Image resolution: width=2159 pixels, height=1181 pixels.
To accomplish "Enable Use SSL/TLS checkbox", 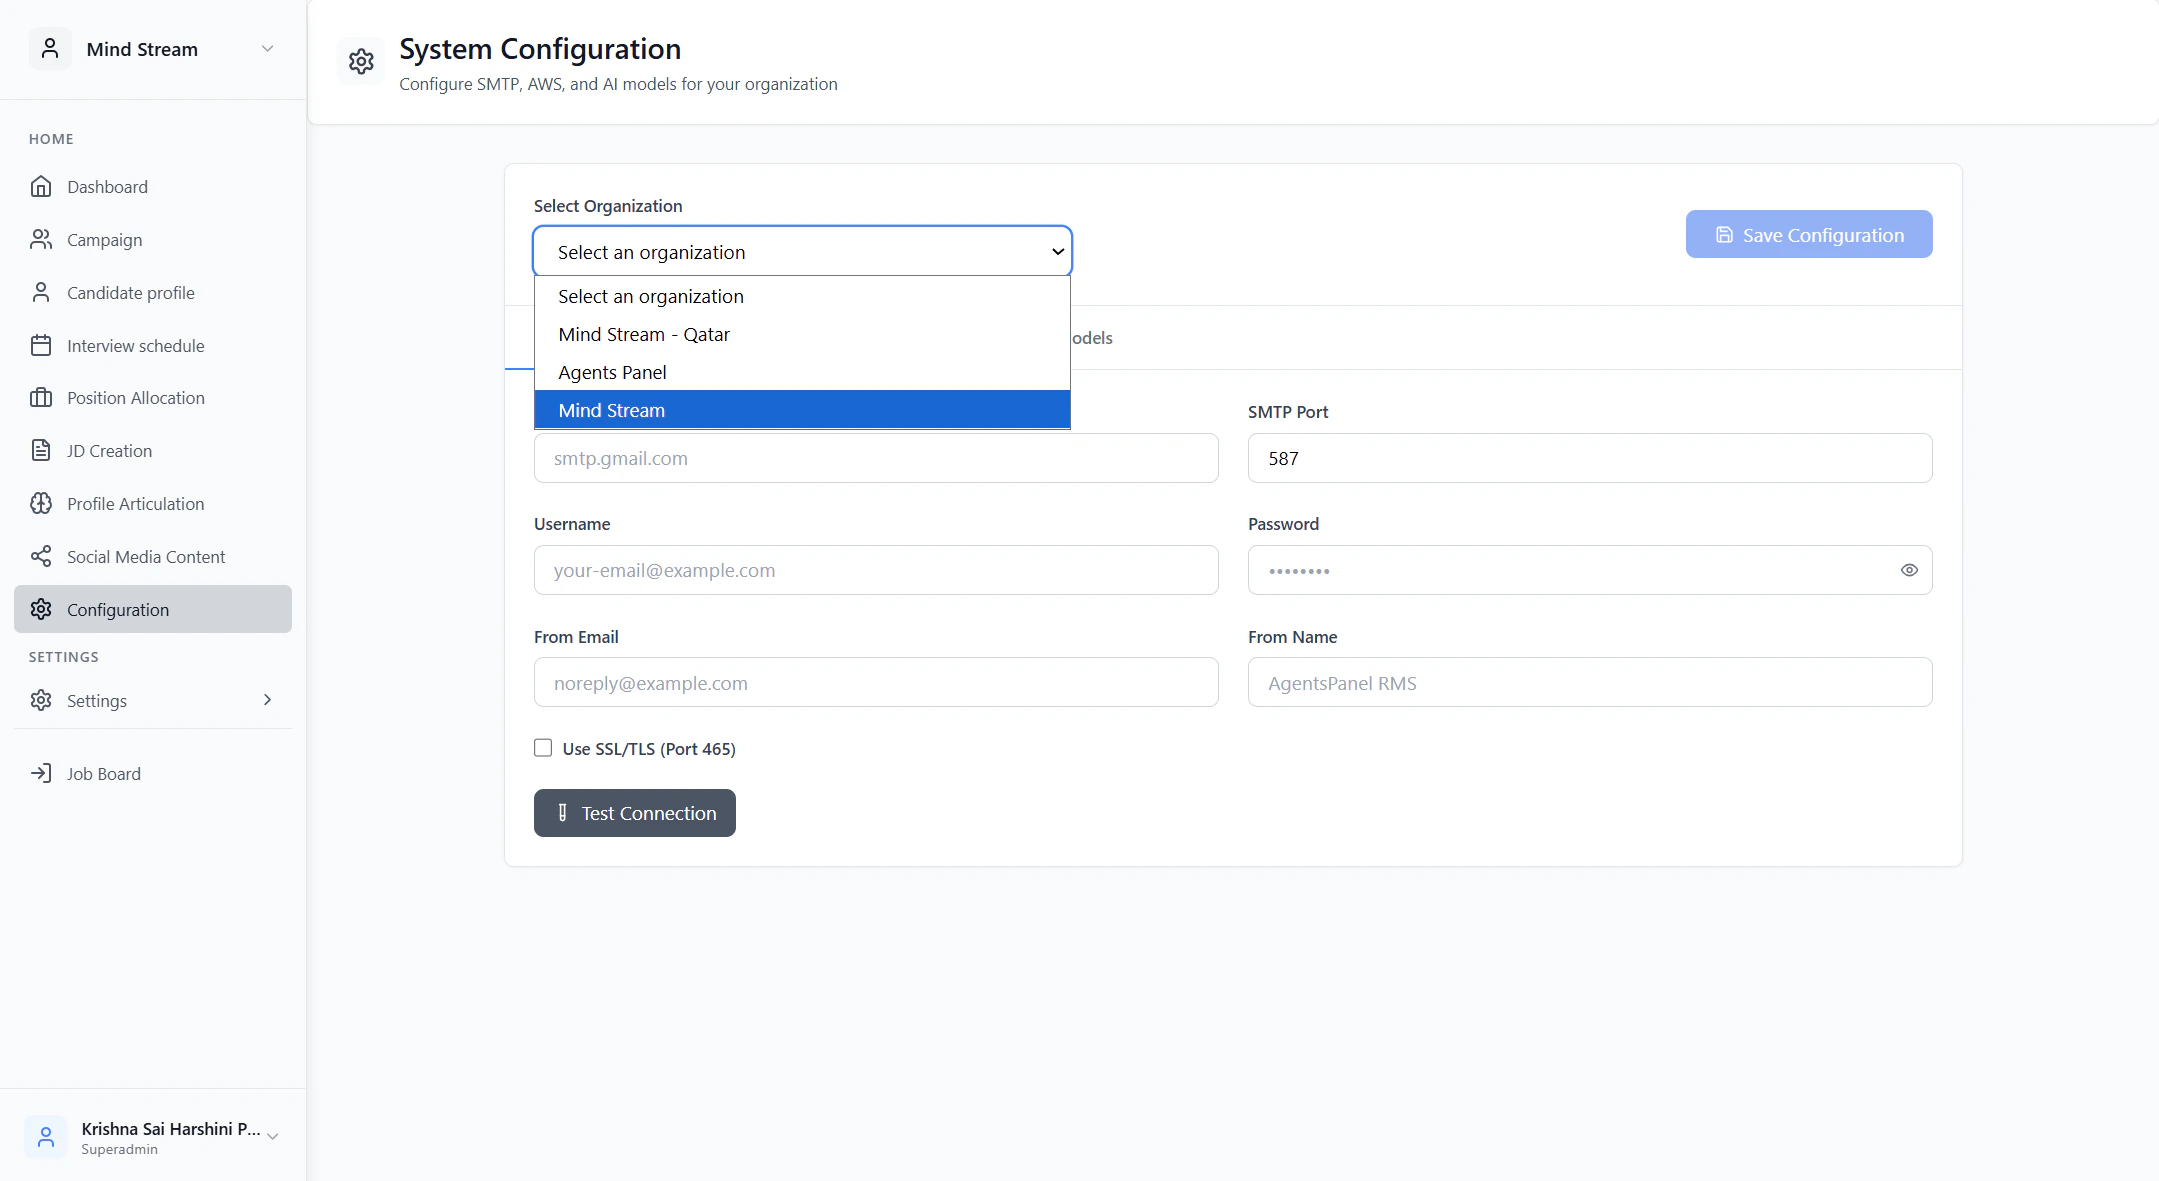I will click(x=543, y=748).
